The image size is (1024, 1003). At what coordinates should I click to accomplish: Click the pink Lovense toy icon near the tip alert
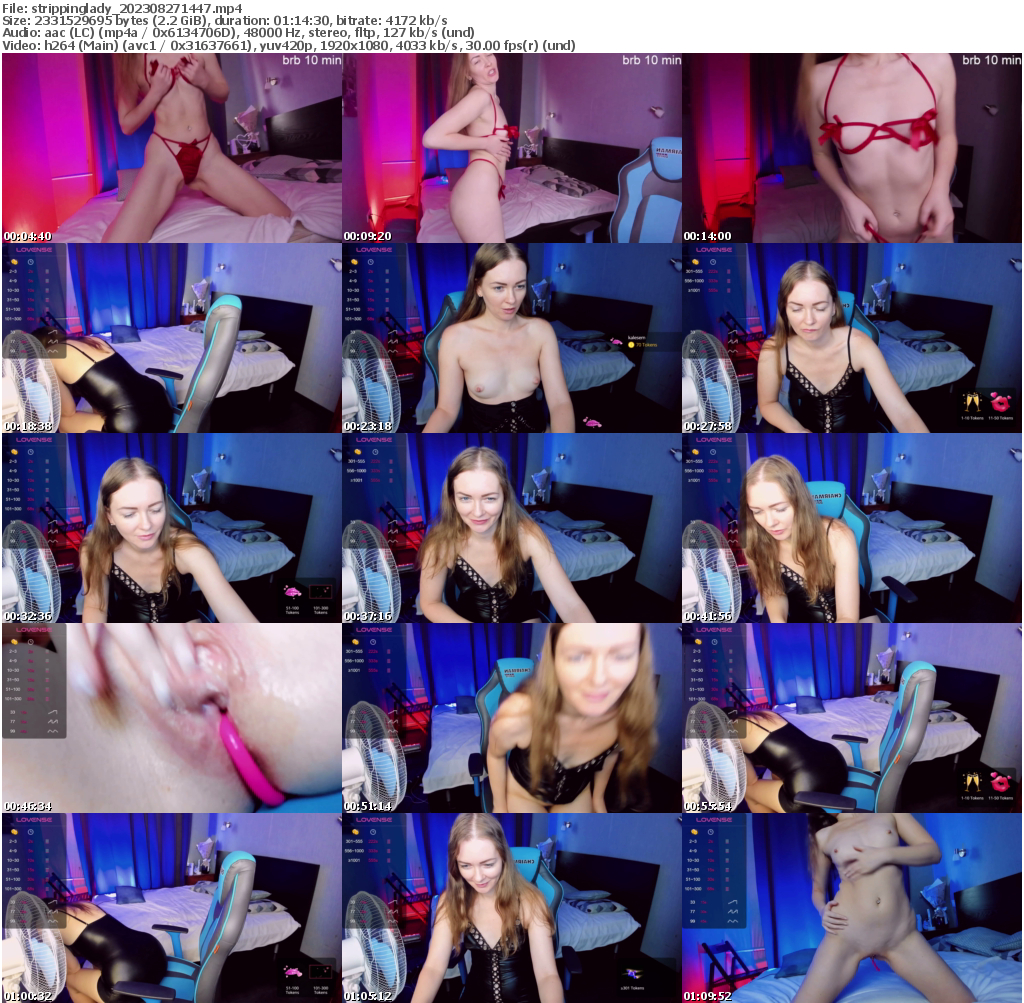[617, 342]
